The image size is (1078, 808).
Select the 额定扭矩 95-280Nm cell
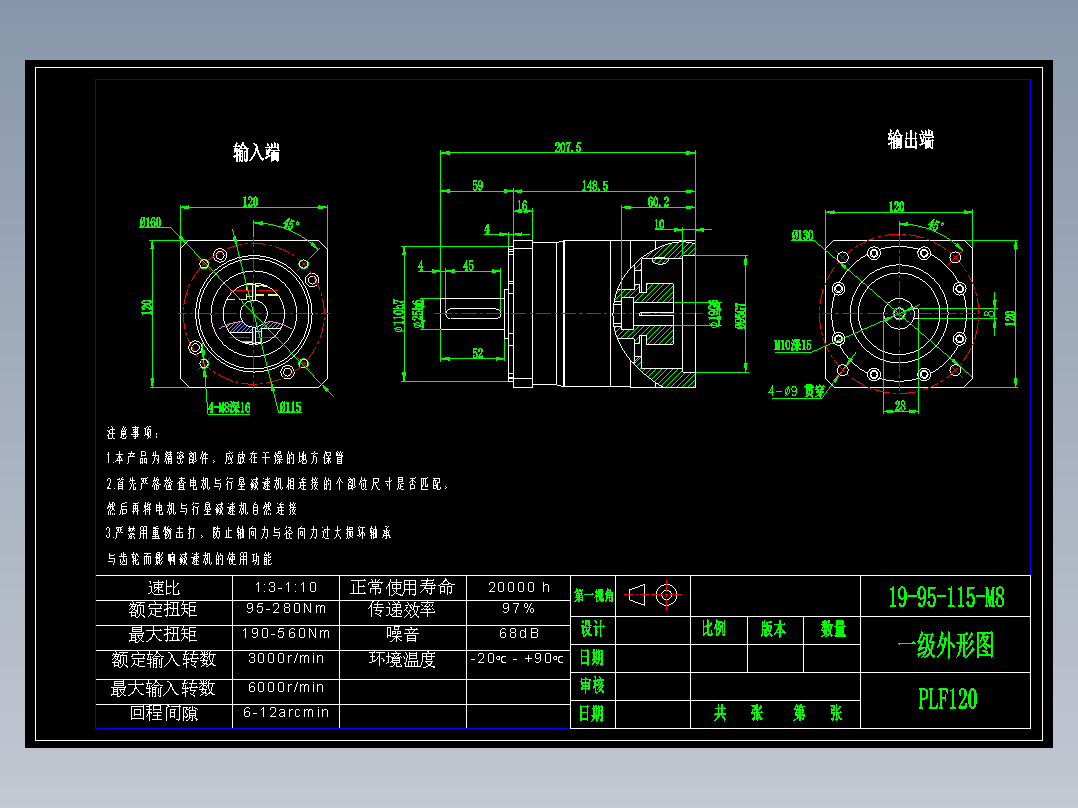286,607
